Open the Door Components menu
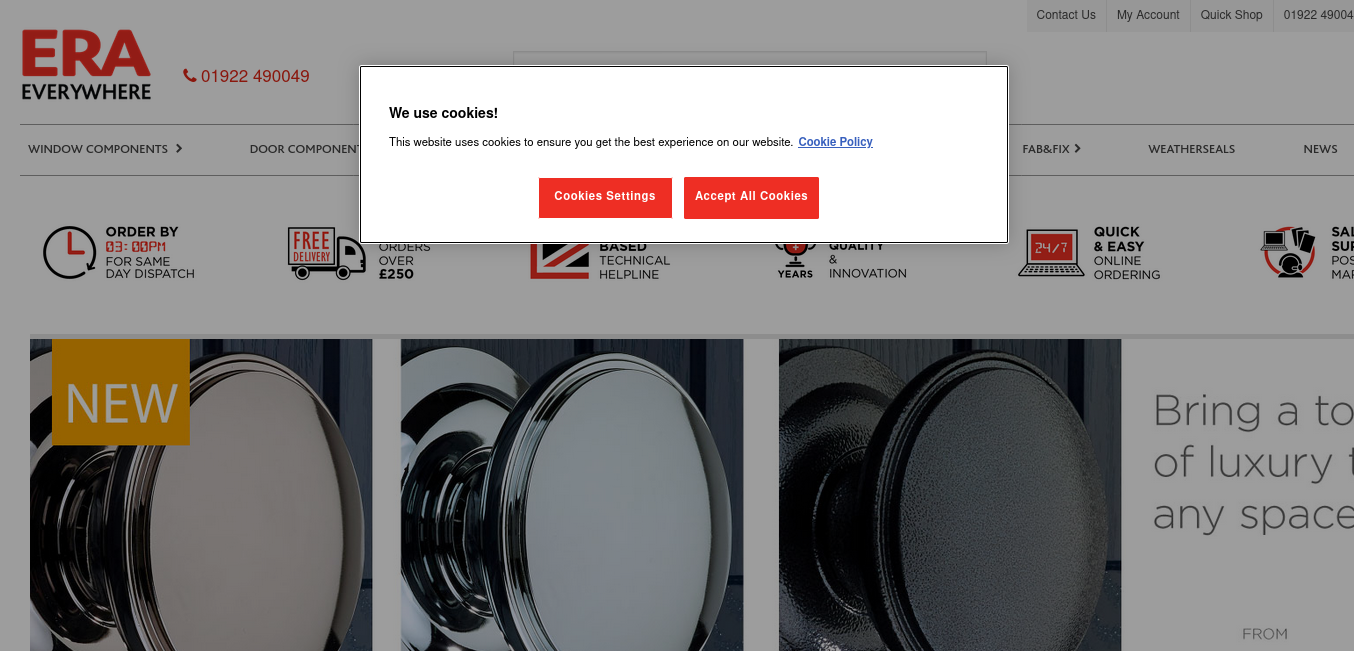Viewport: 1366px width, 651px height. [304, 149]
